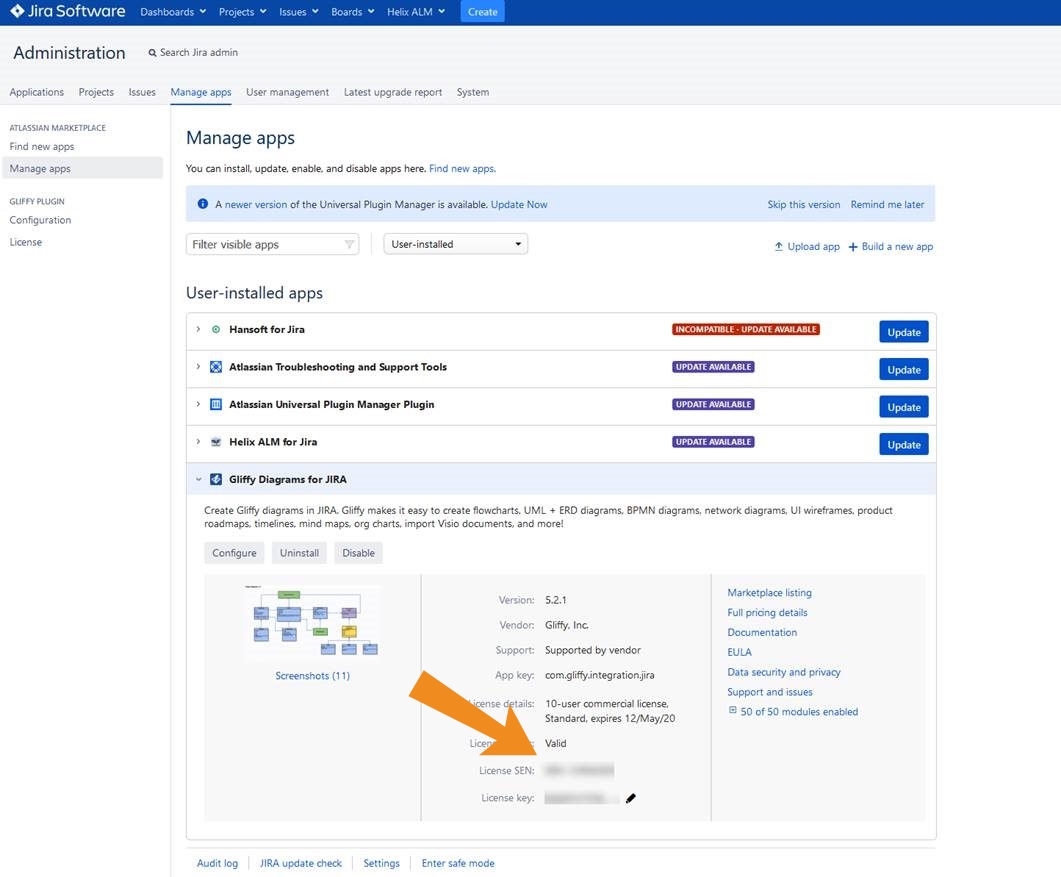Open Gliffy plugin Configuration in sidebar
Screen dimensions: 1061x877
(40, 220)
